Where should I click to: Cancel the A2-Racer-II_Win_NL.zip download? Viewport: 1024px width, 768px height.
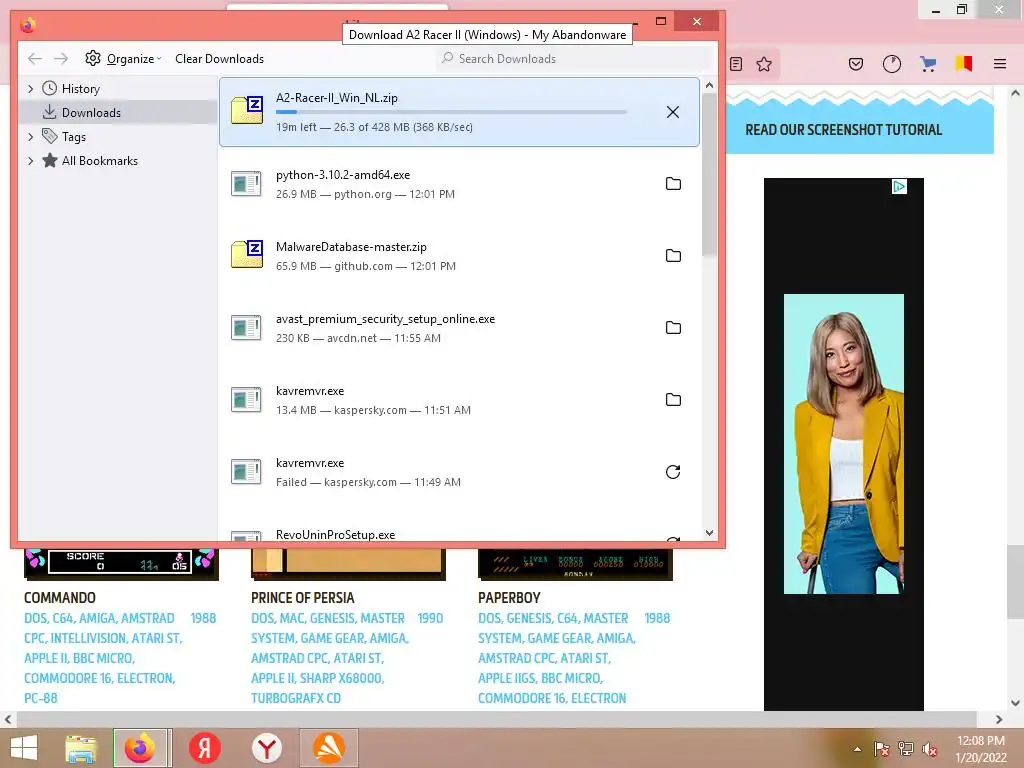[x=673, y=112]
